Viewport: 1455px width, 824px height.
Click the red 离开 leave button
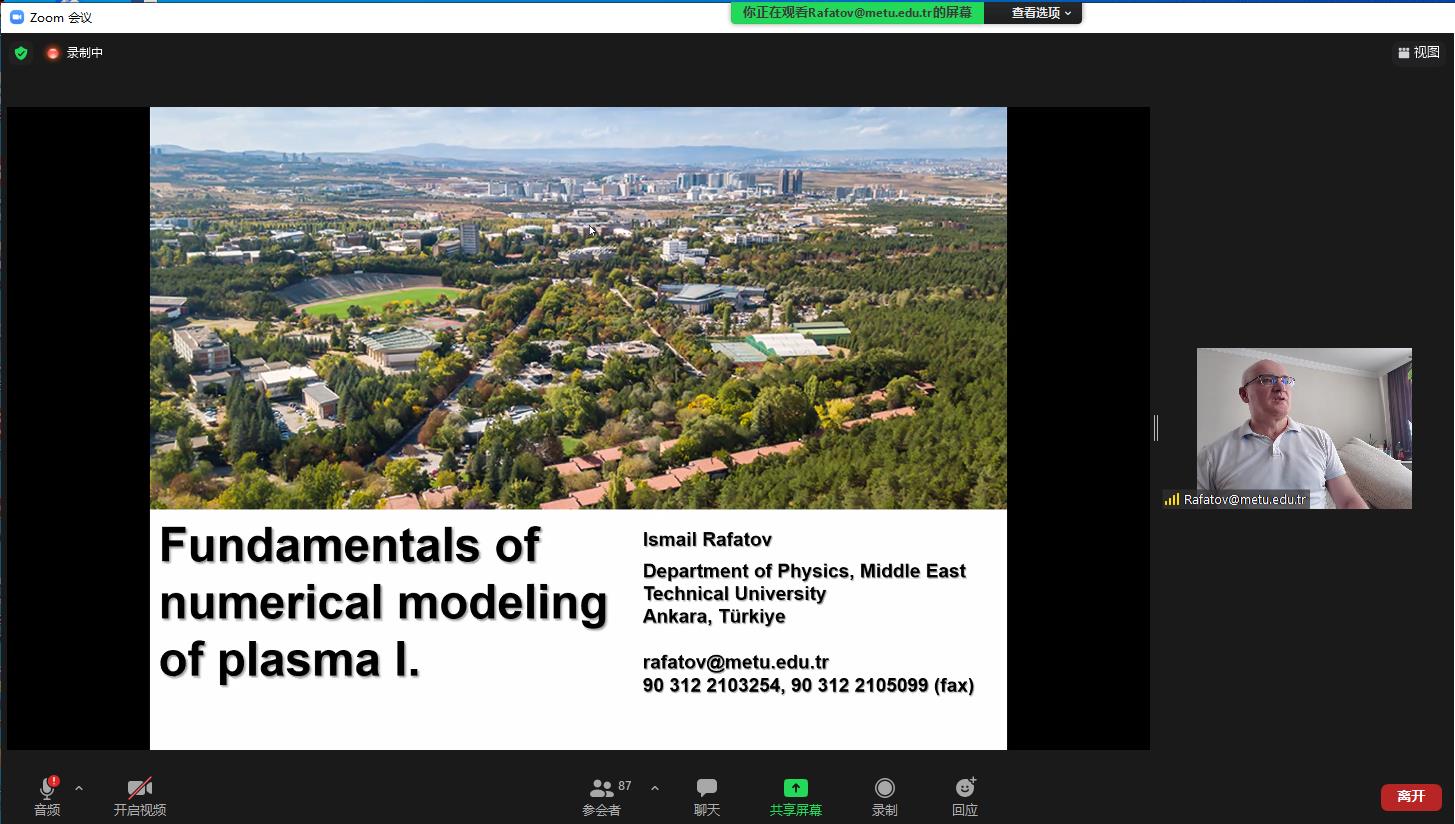[1411, 796]
